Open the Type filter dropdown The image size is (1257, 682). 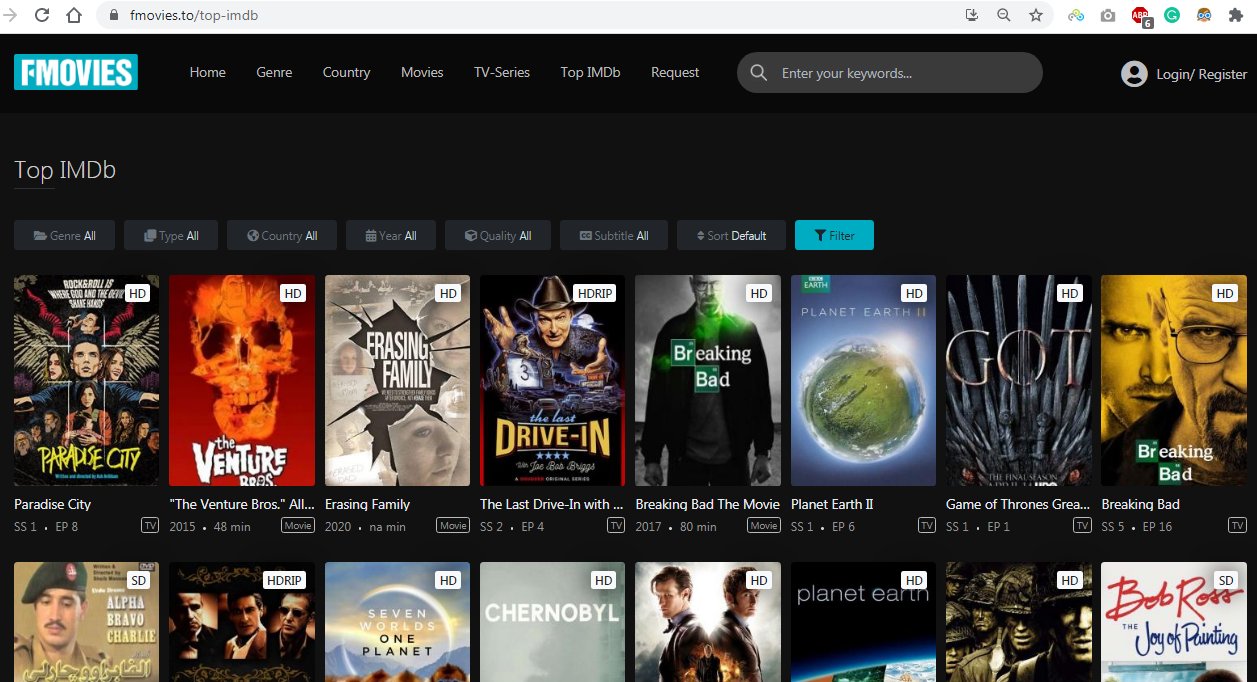point(171,235)
